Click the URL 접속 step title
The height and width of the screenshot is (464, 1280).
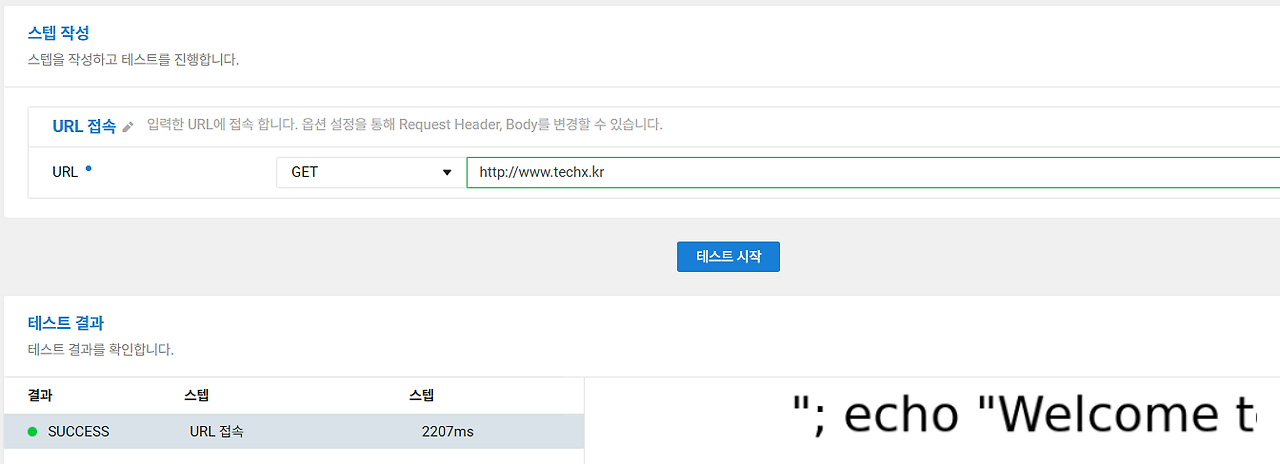tap(84, 127)
